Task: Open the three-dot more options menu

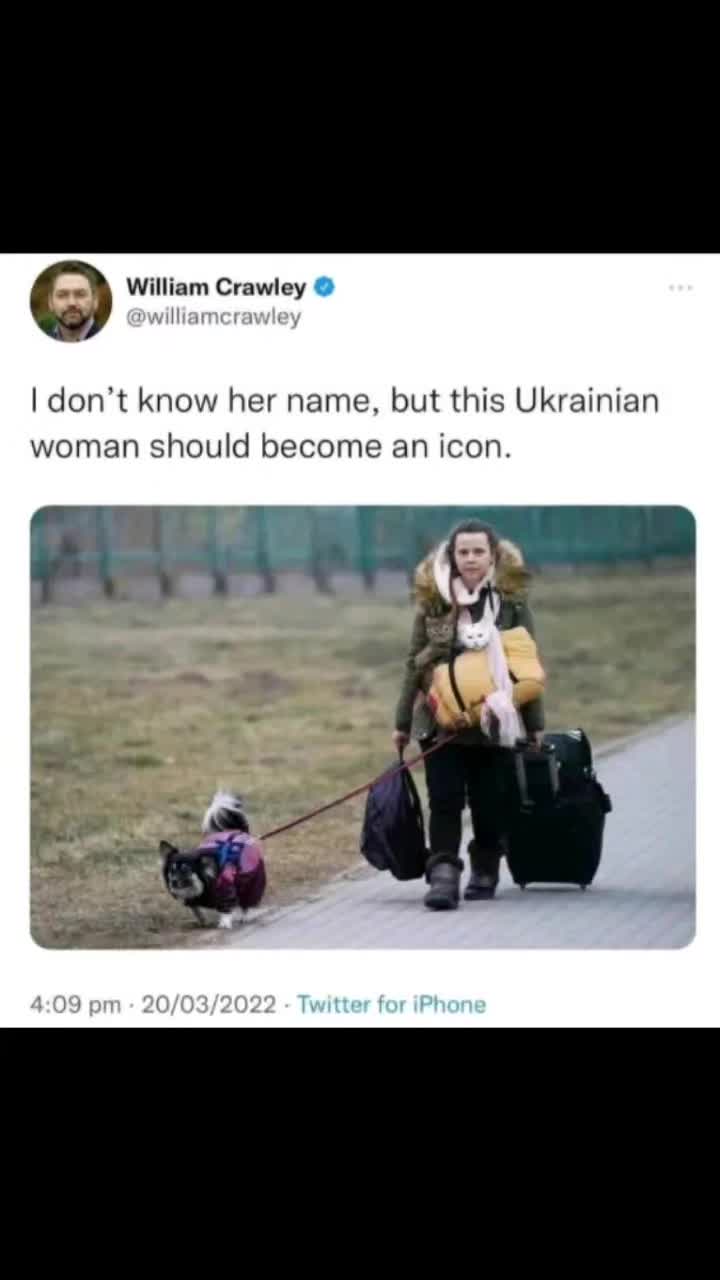Action: click(x=681, y=288)
